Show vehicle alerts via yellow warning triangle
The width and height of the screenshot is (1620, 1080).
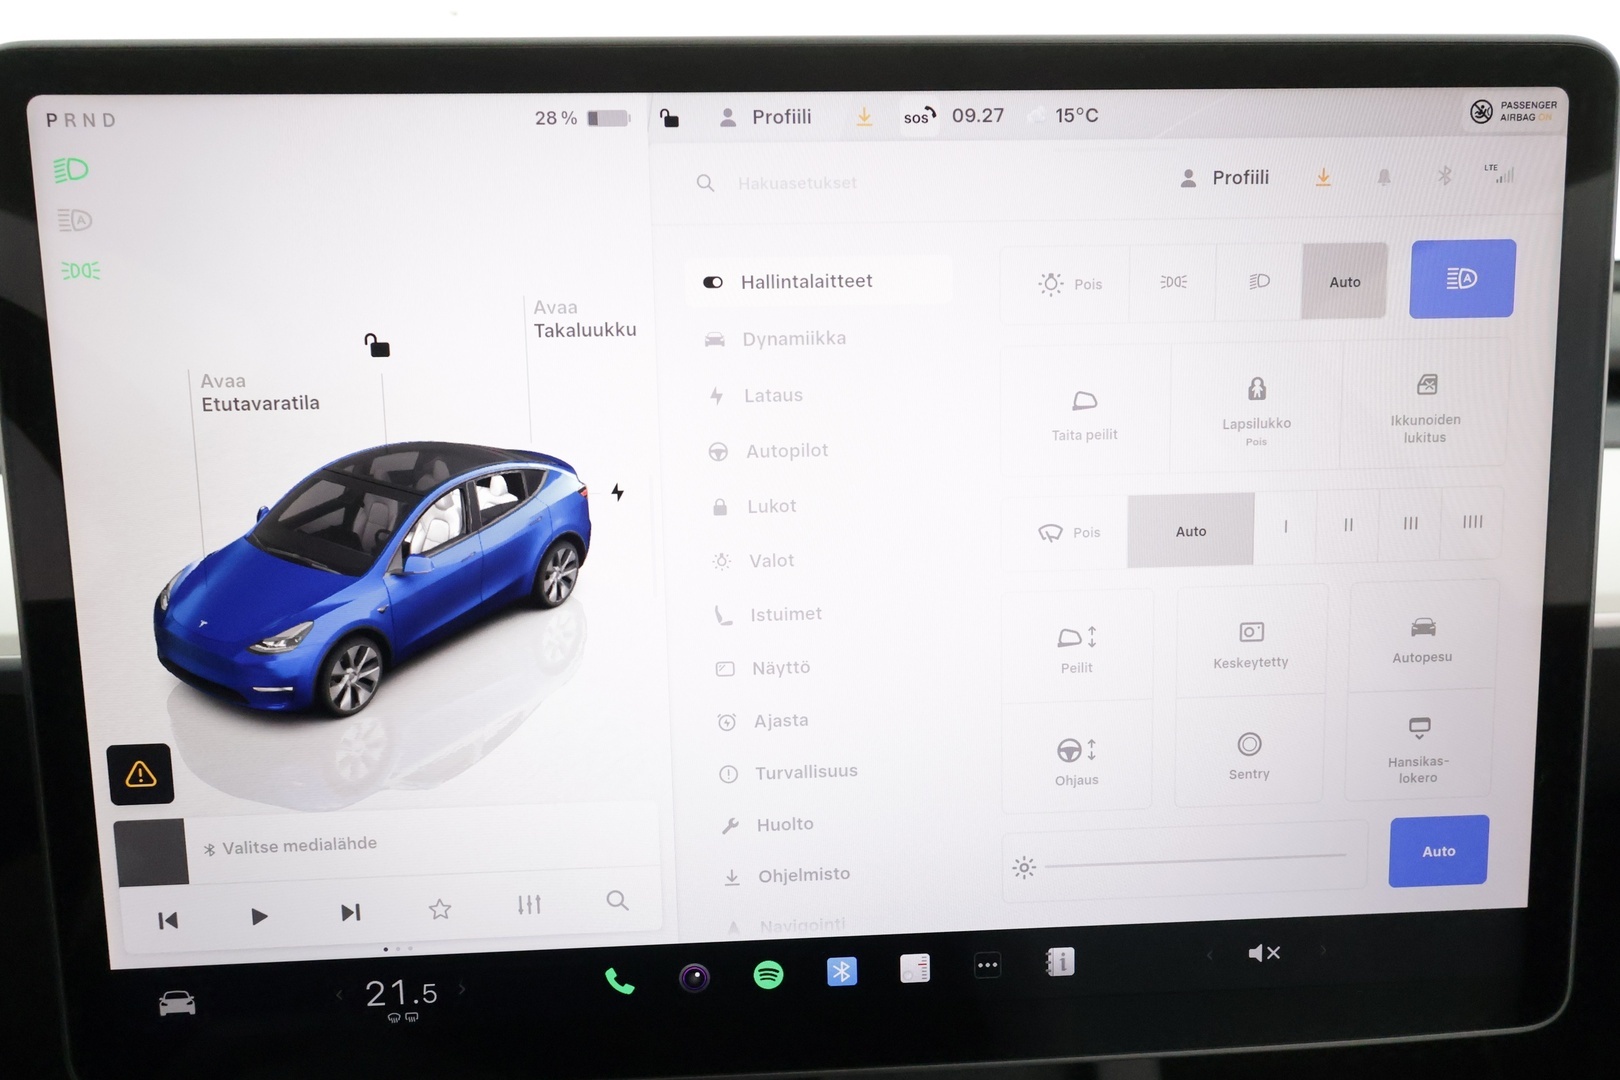tap(141, 773)
